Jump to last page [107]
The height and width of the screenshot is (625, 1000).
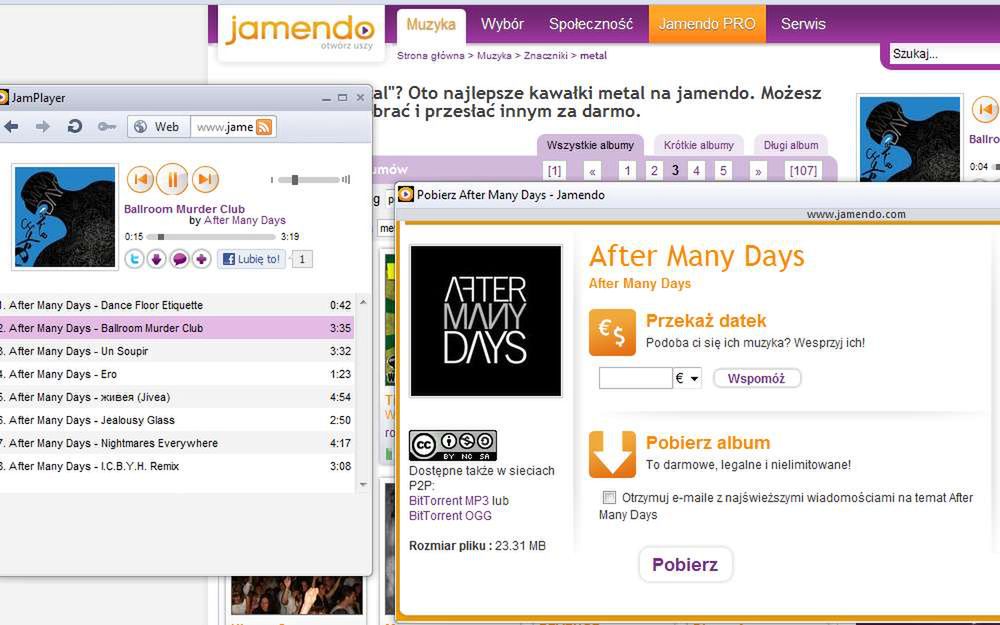(x=803, y=171)
